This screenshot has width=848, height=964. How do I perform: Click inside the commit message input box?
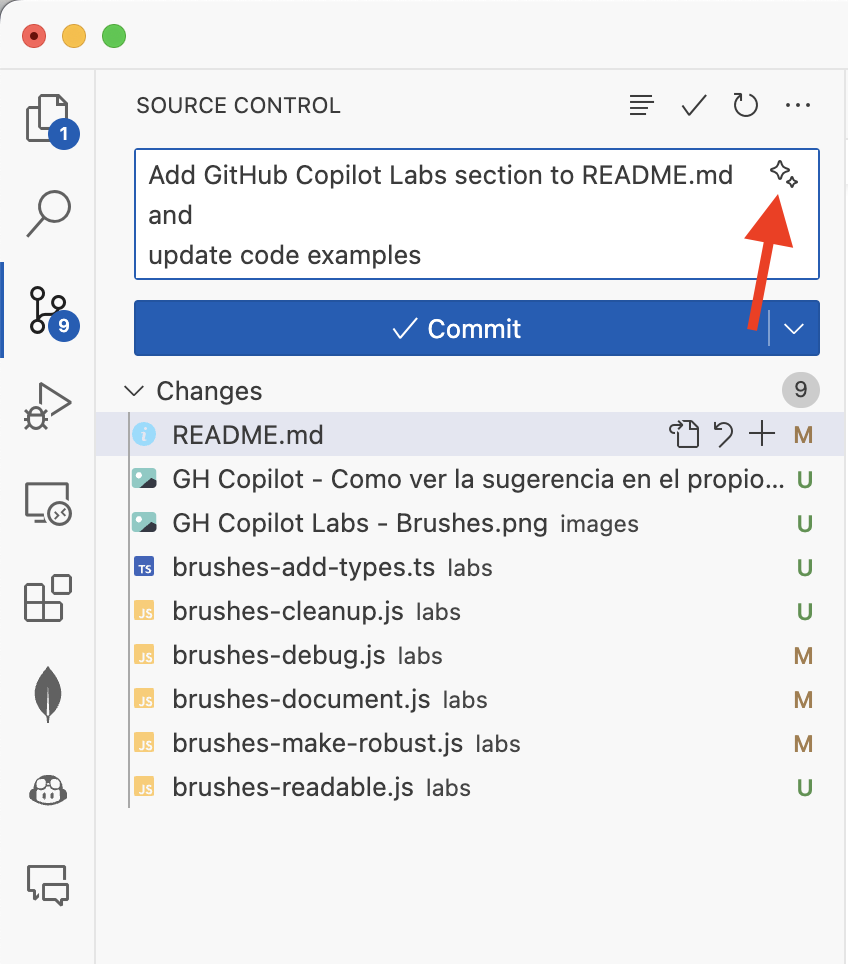(x=477, y=214)
